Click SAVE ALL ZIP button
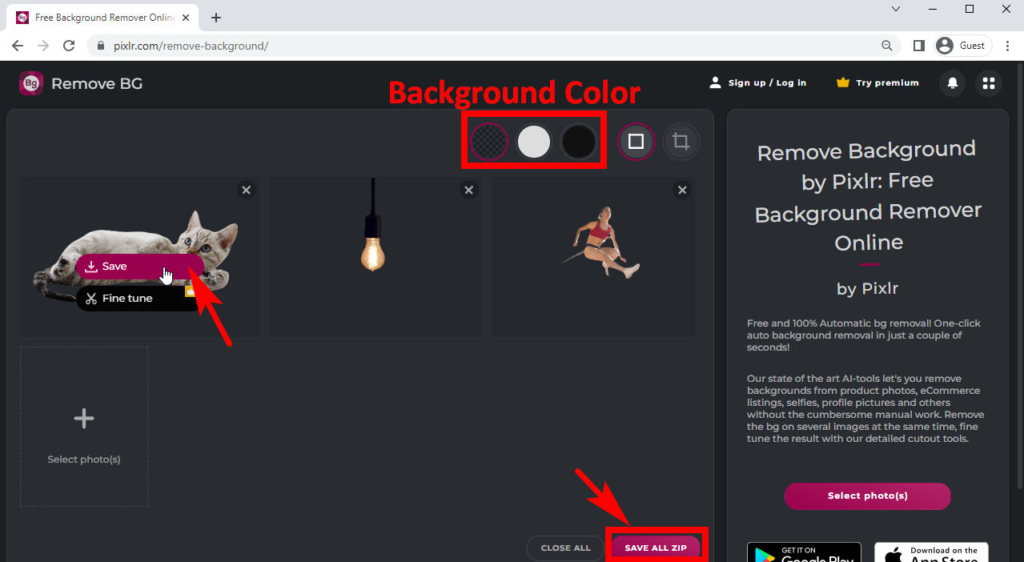 [x=656, y=548]
